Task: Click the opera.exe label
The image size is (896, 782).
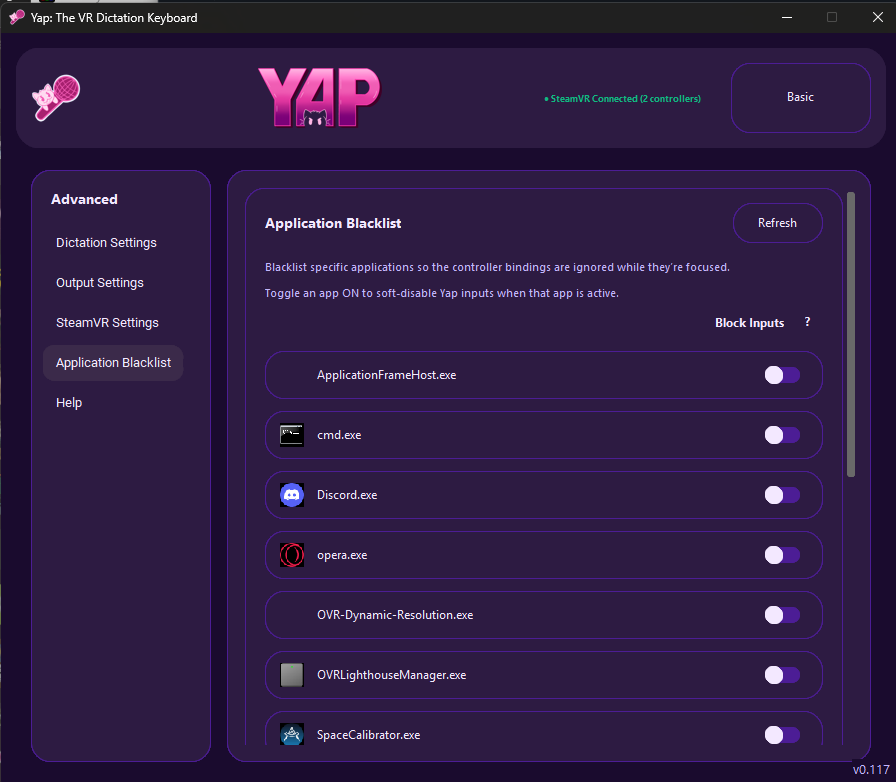Action: (342, 555)
